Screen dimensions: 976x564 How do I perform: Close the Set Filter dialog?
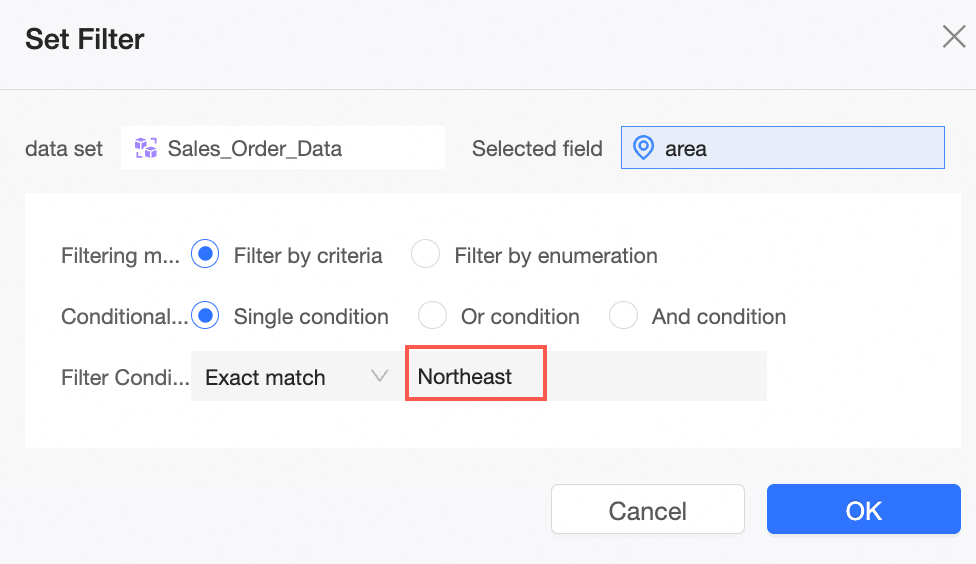pyautogui.click(x=953, y=38)
